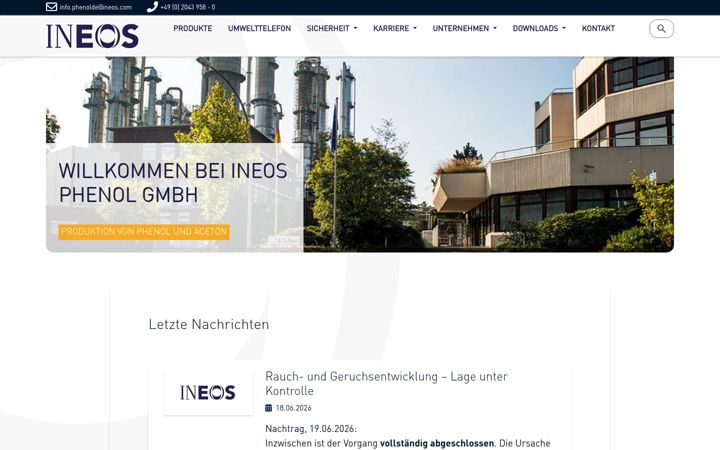Click the envelope email icon
Image resolution: width=720 pixels, height=450 pixels.
coord(51,7)
